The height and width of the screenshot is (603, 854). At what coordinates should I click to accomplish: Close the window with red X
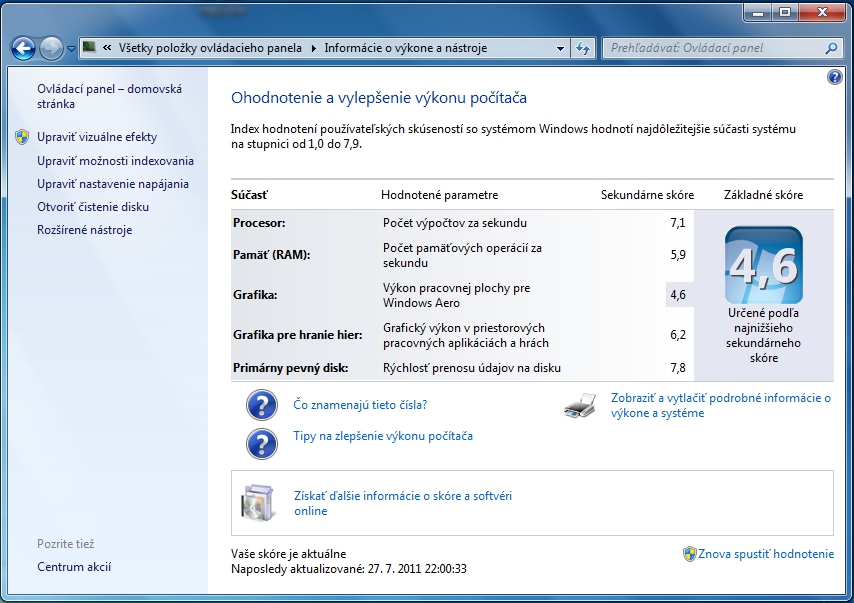click(x=822, y=12)
